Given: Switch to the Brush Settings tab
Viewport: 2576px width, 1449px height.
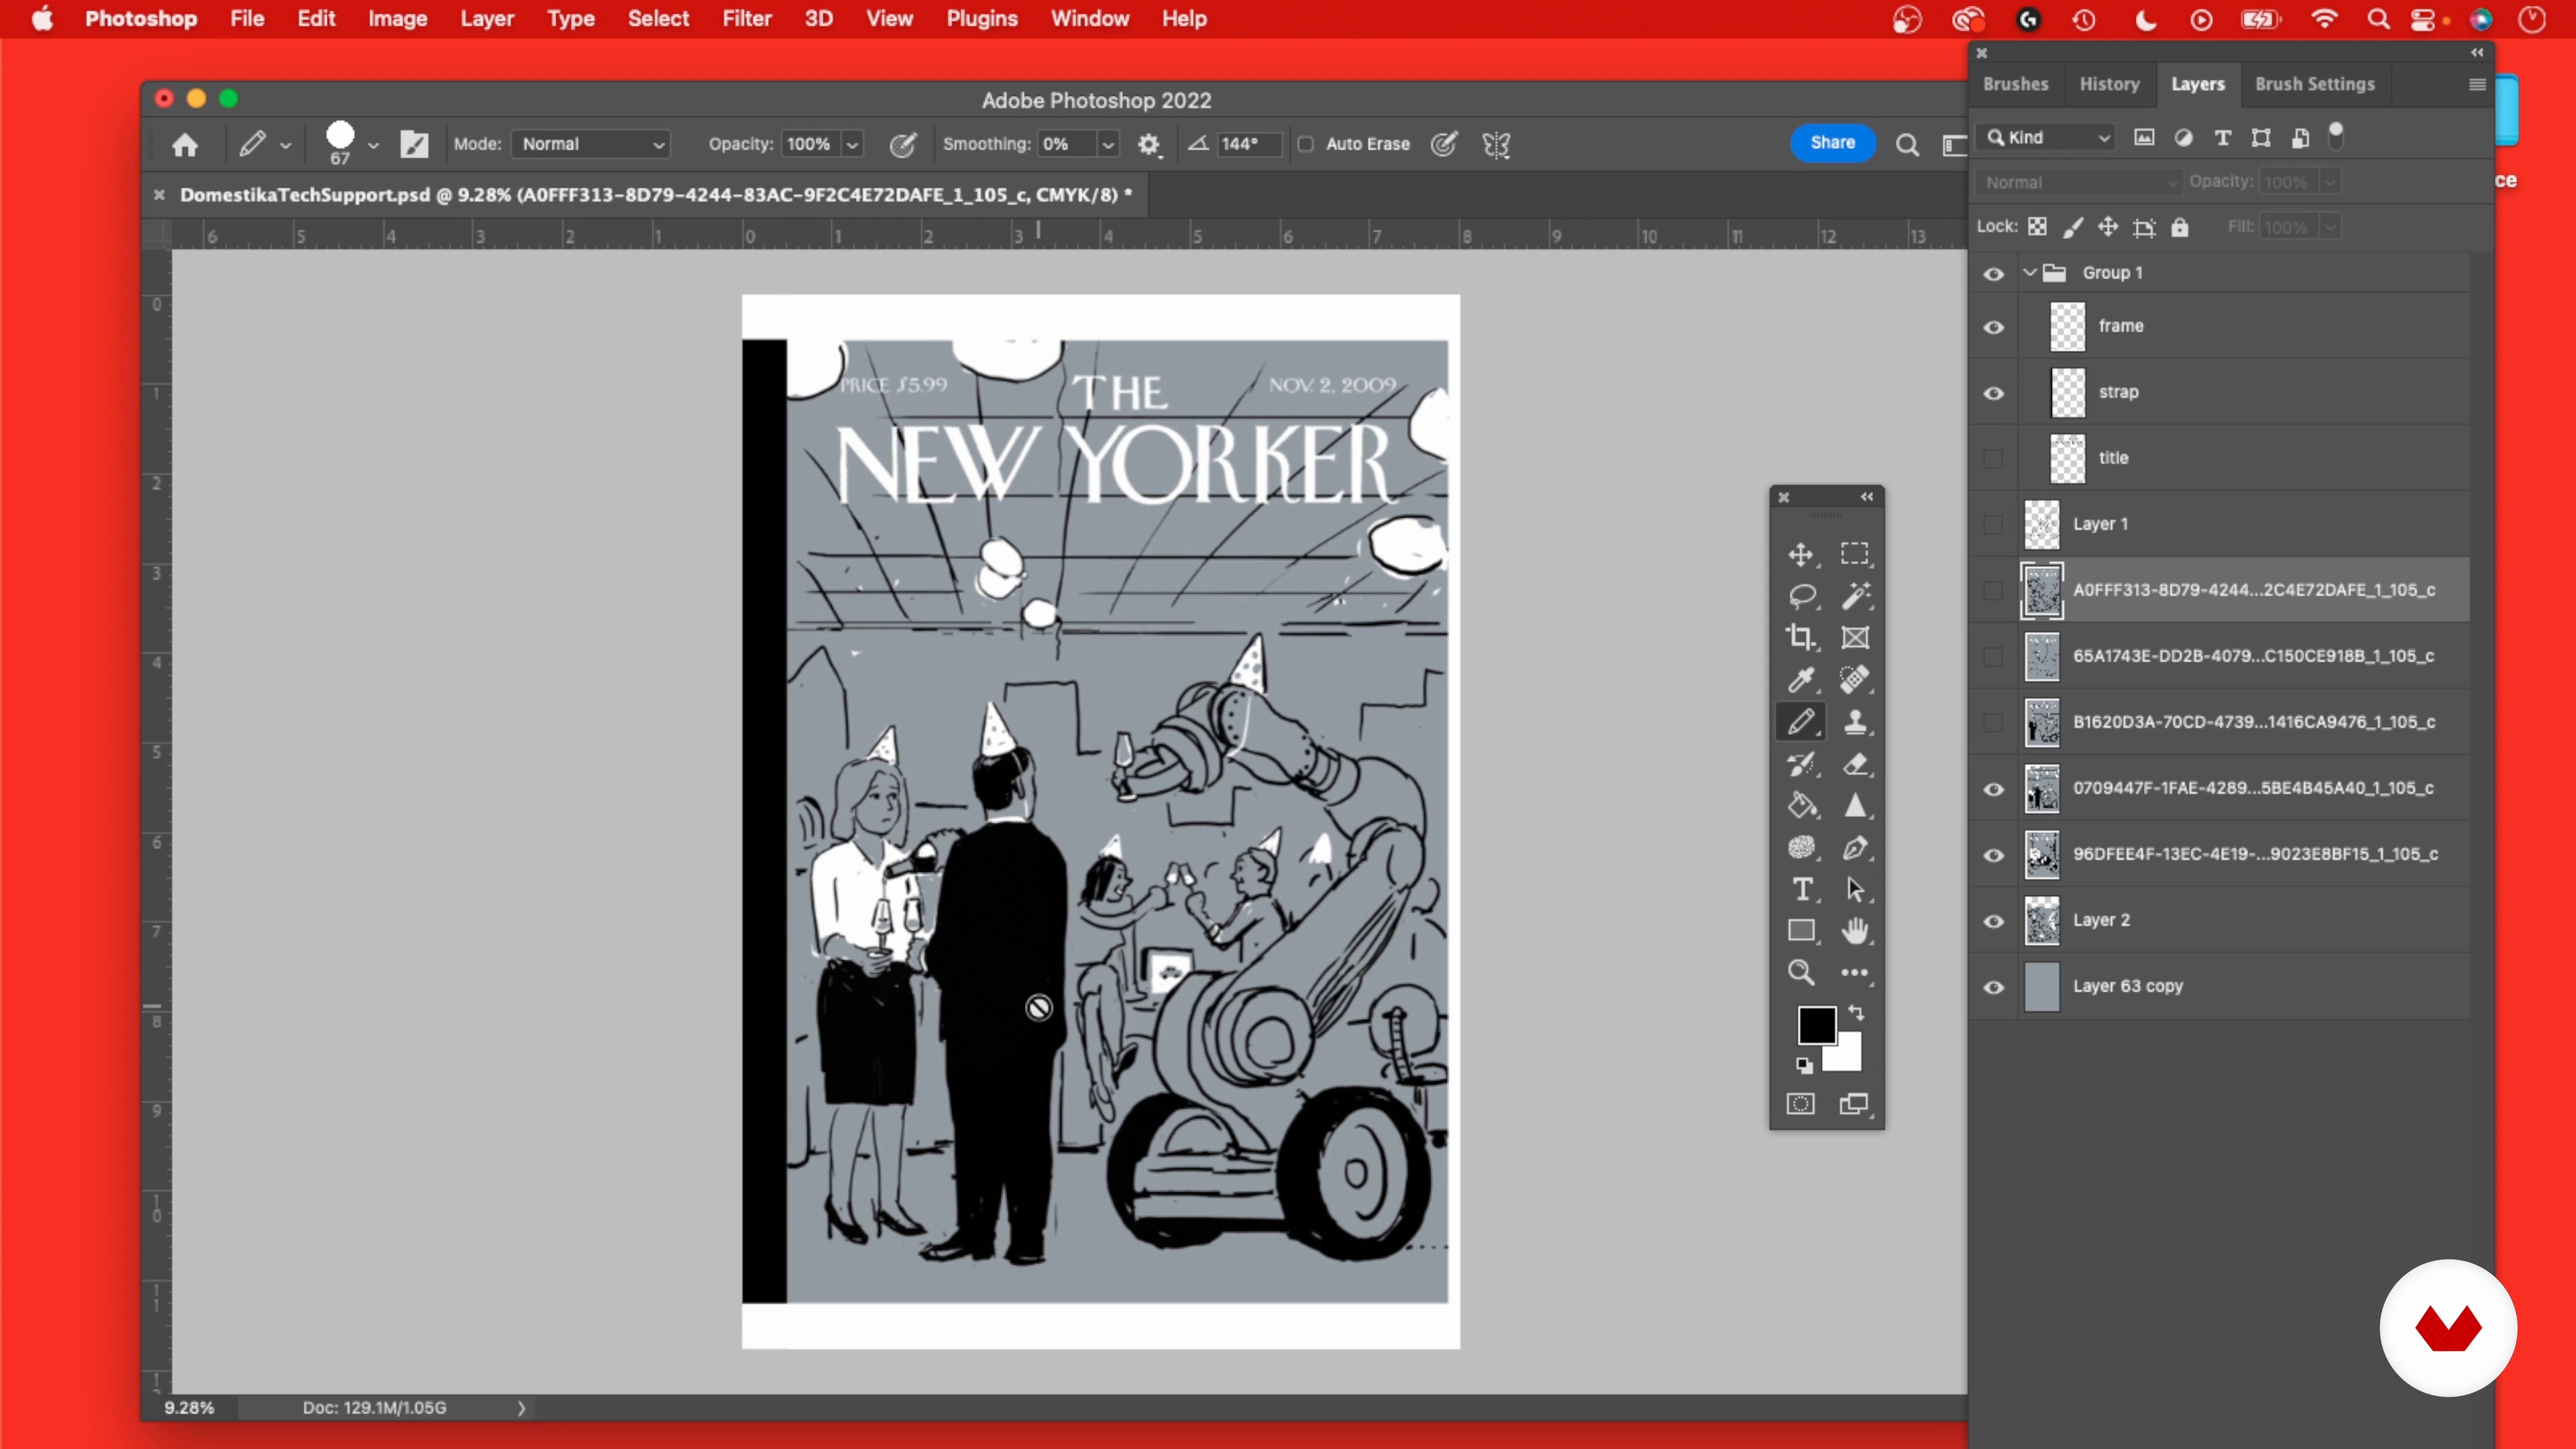Looking at the screenshot, I should tap(2314, 85).
